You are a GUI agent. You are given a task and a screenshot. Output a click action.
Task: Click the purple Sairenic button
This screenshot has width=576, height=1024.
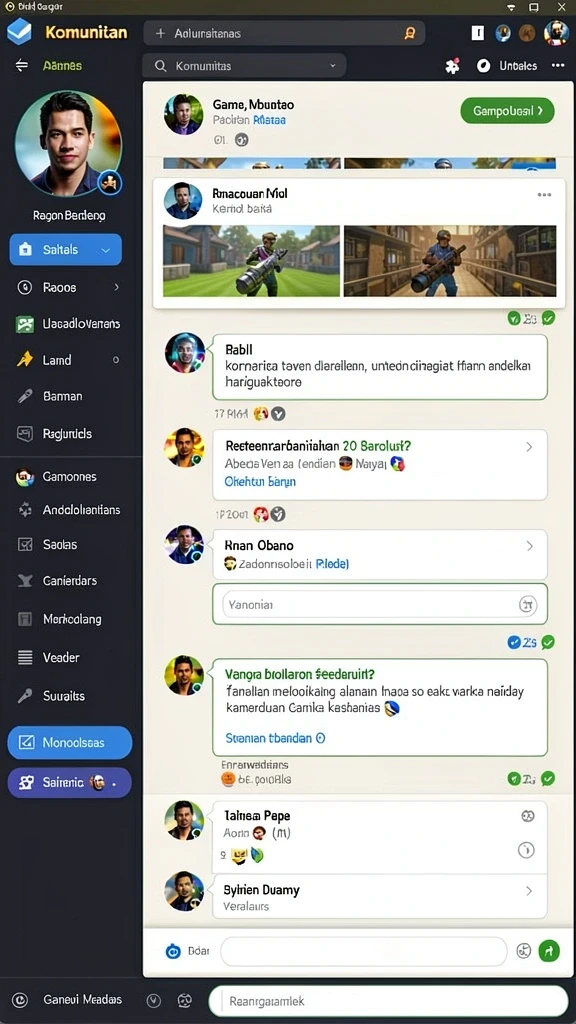click(69, 782)
